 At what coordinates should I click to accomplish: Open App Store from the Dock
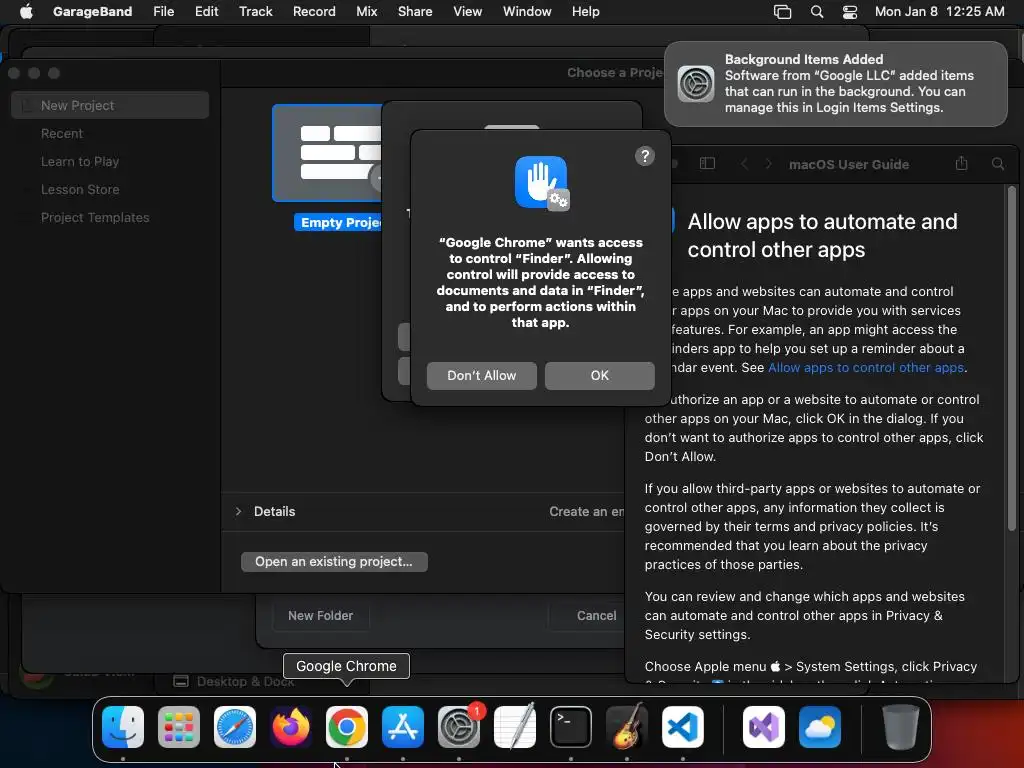click(403, 727)
